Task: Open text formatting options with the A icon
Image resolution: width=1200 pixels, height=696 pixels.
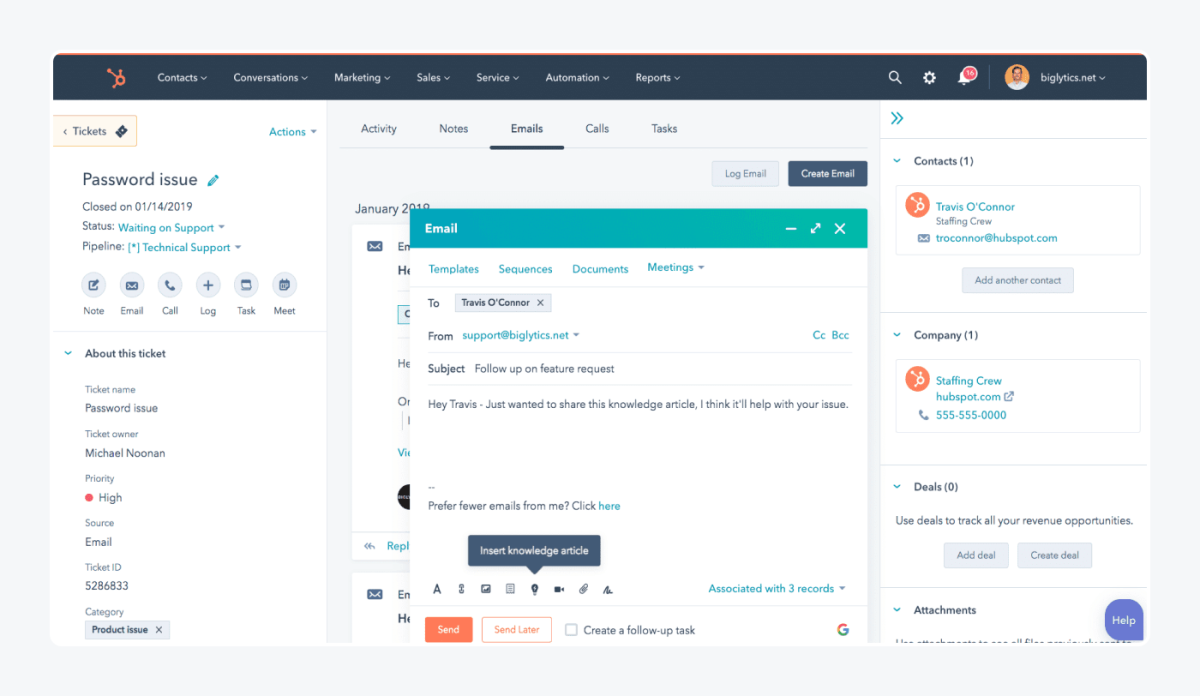Action: (437, 589)
